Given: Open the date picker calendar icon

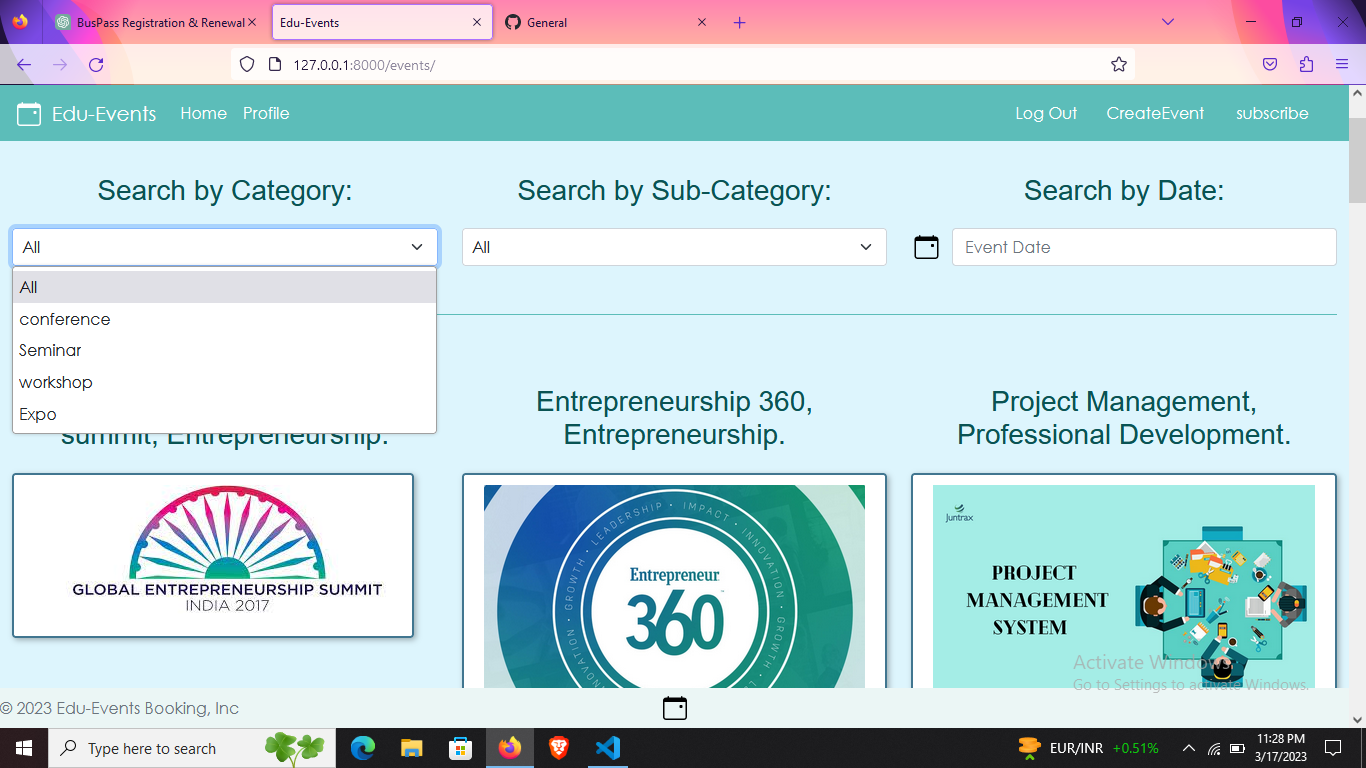Looking at the screenshot, I should (926, 246).
